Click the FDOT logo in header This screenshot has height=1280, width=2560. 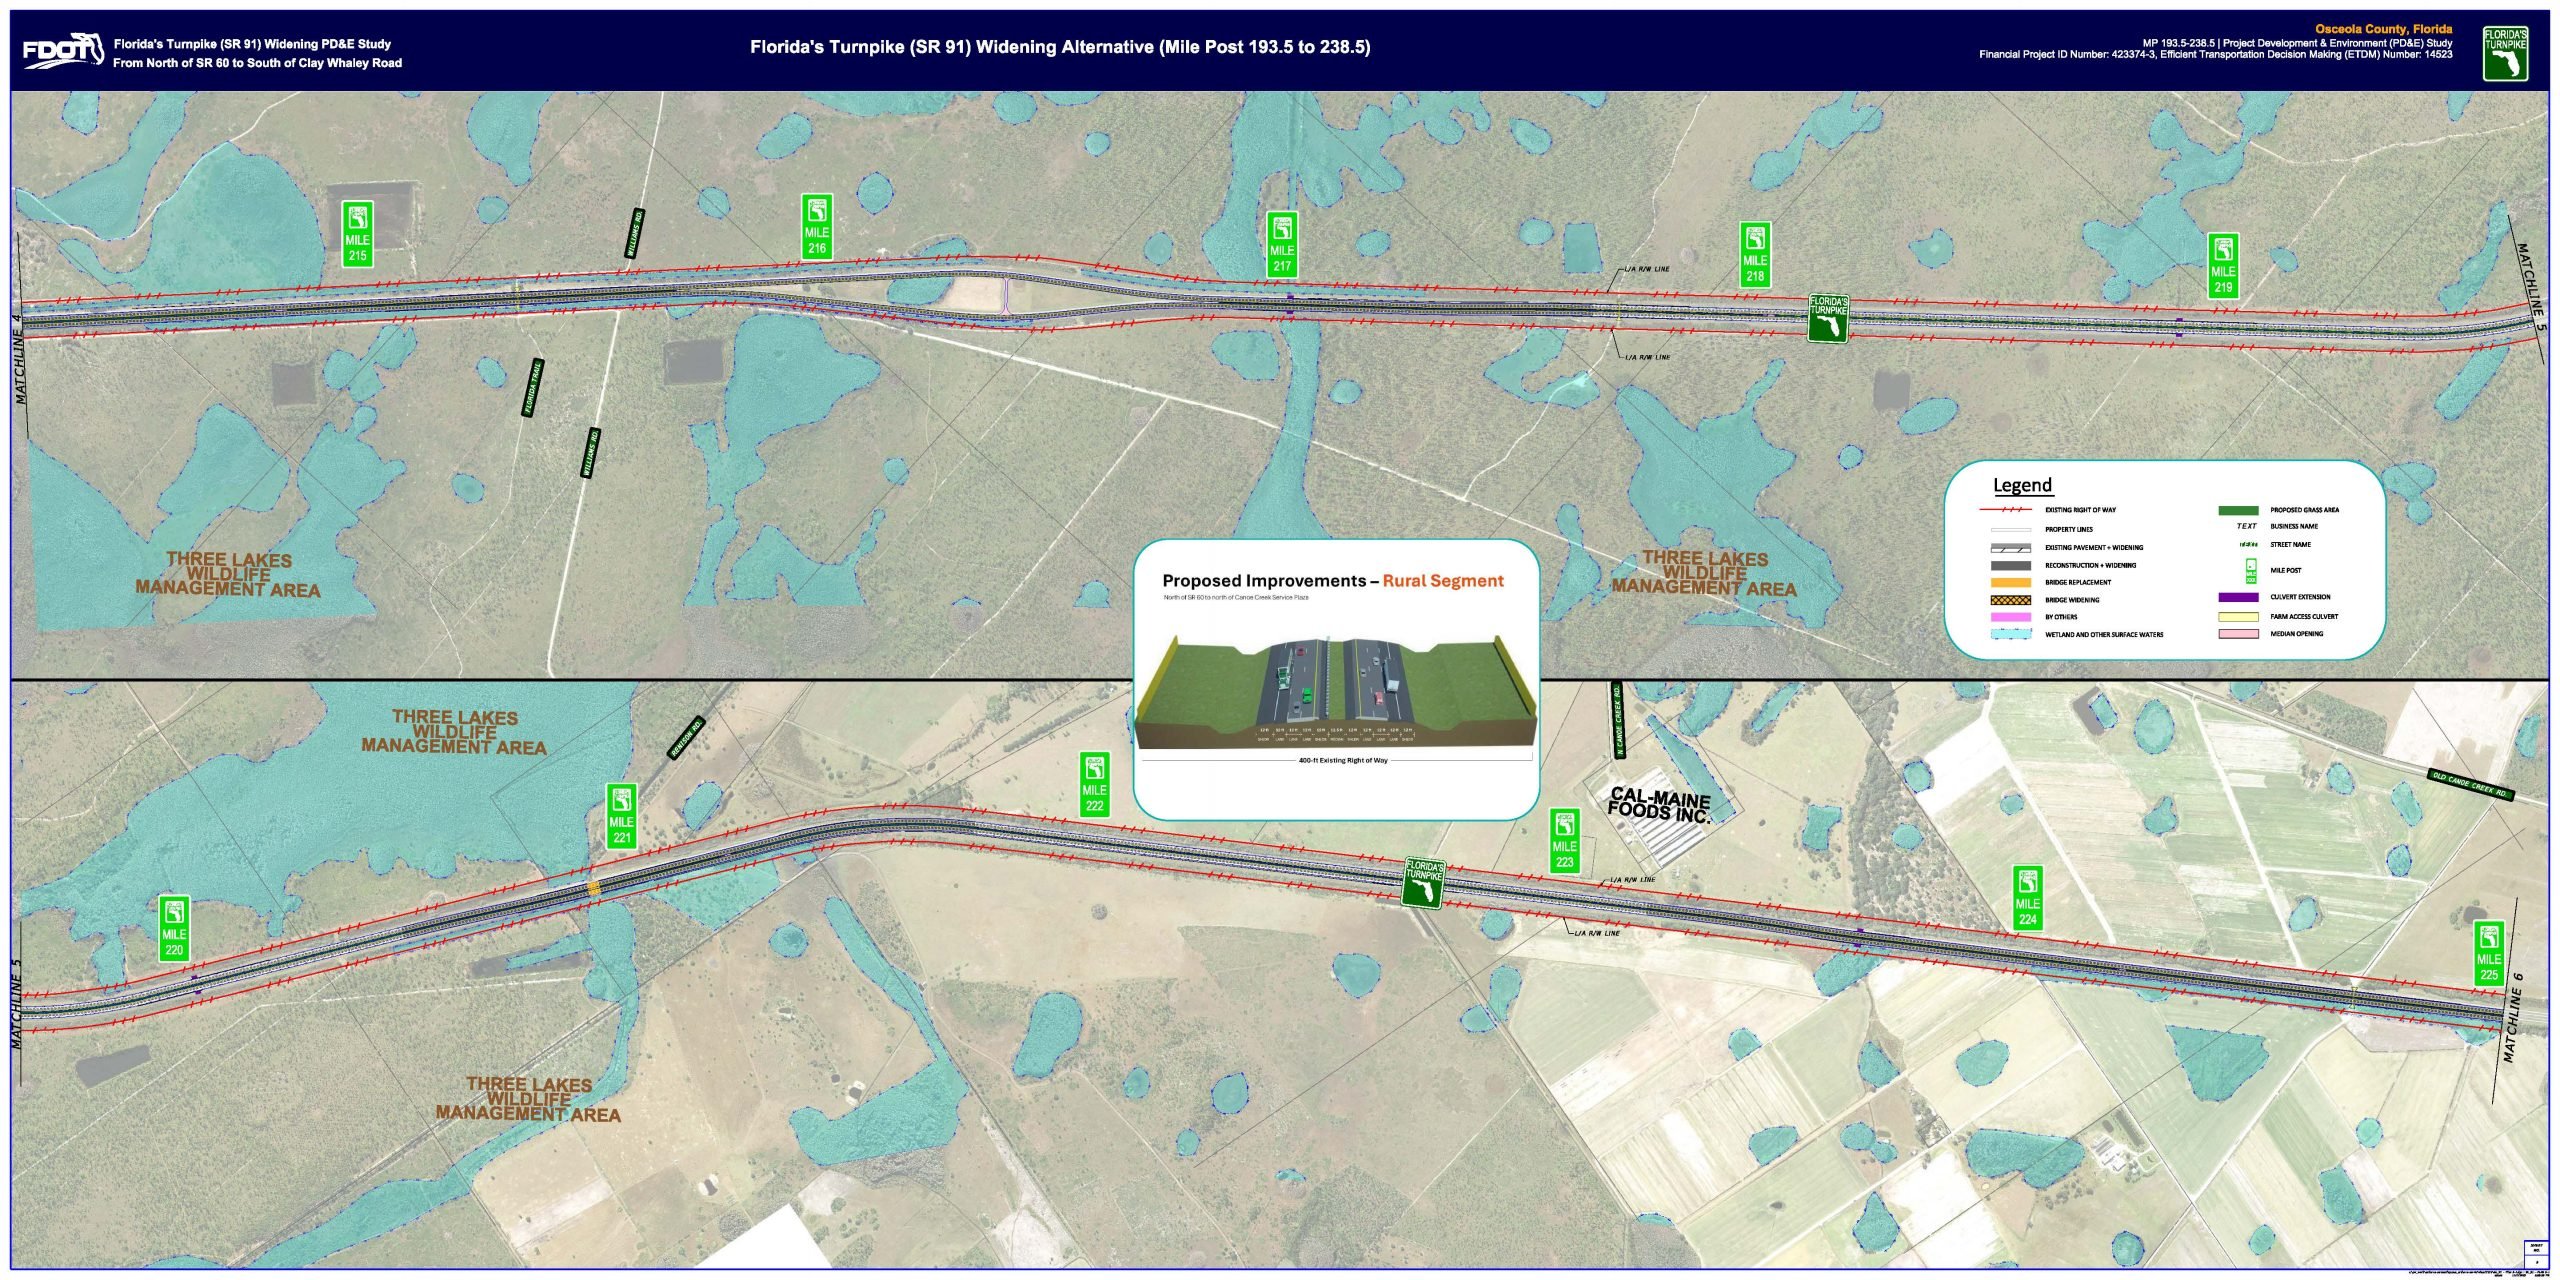pyautogui.click(x=64, y=50)
